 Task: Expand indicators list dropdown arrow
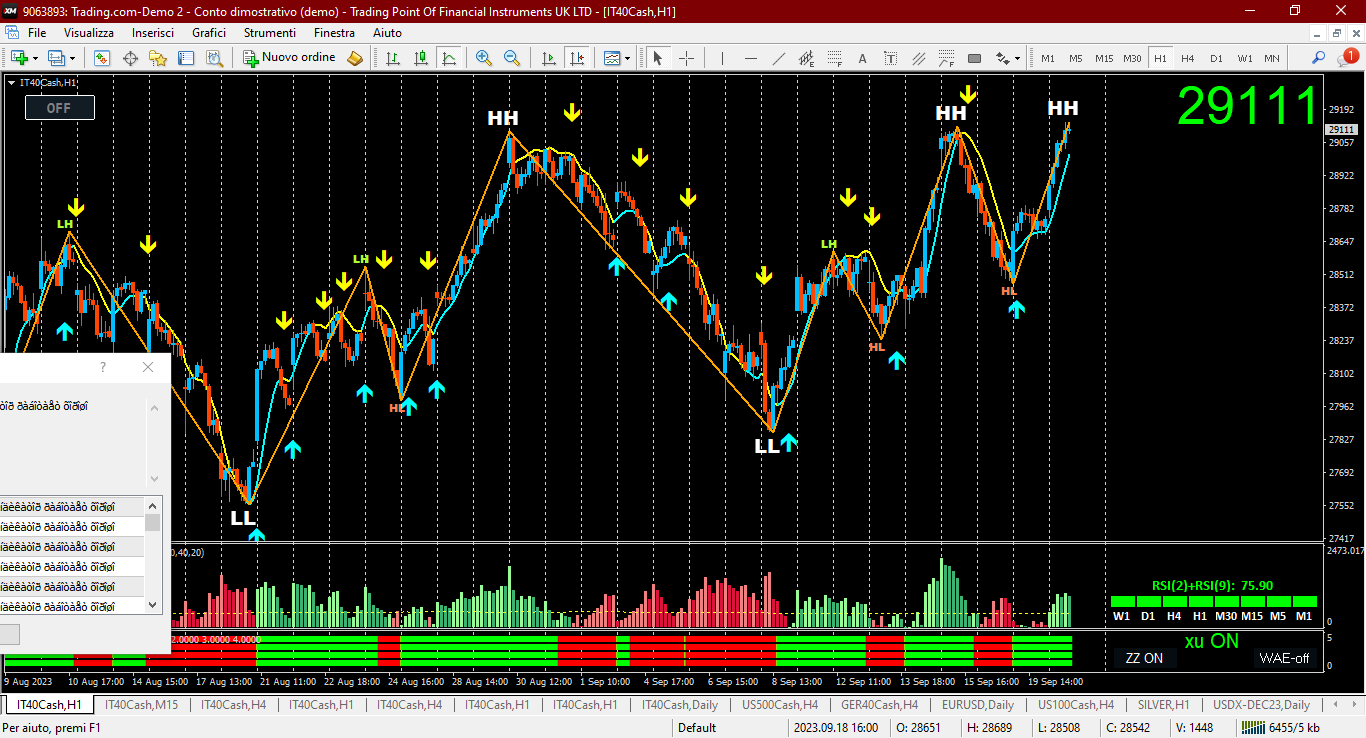[x=627, y=58]
